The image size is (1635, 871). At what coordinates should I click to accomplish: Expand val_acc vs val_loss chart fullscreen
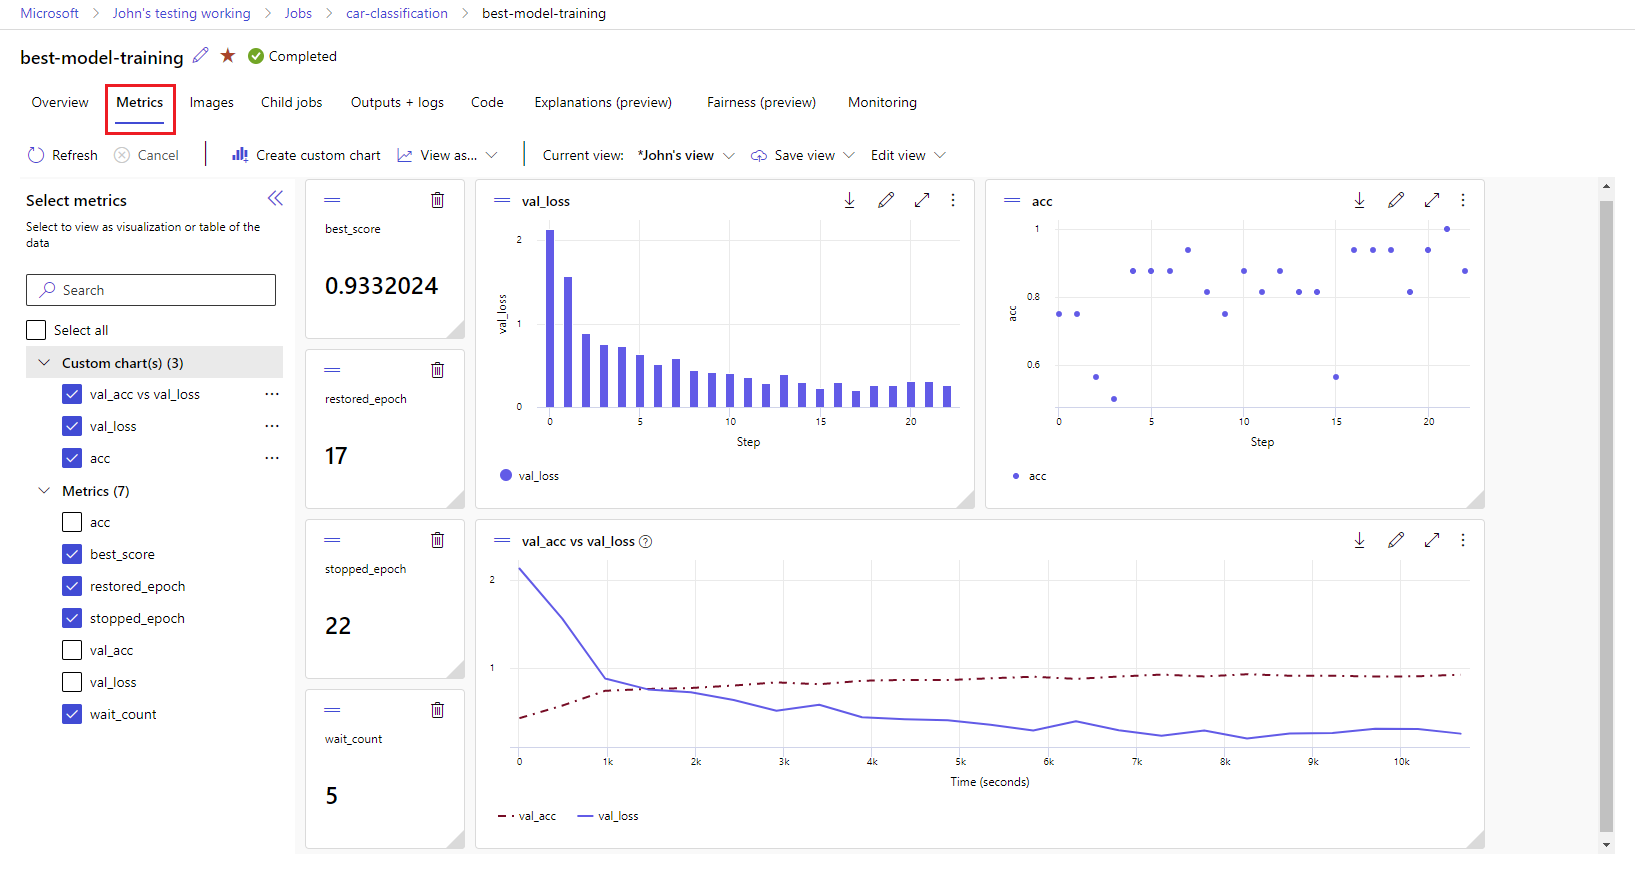[x=1431, y=540]
